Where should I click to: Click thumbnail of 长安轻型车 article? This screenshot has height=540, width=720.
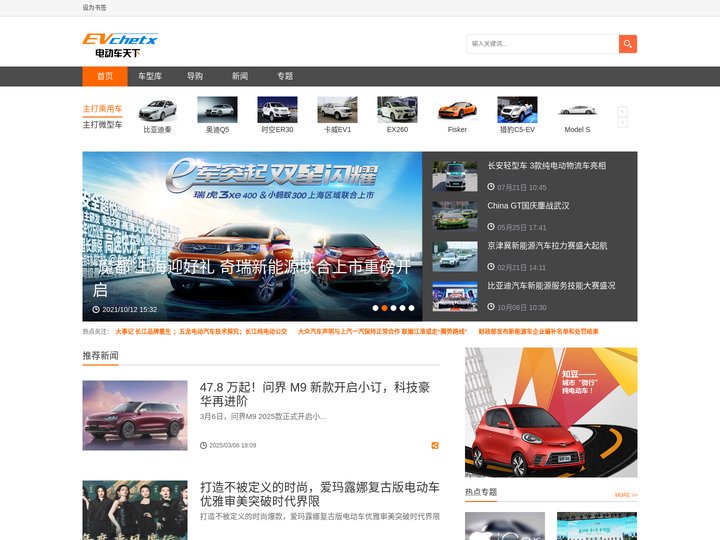[455, 176]
